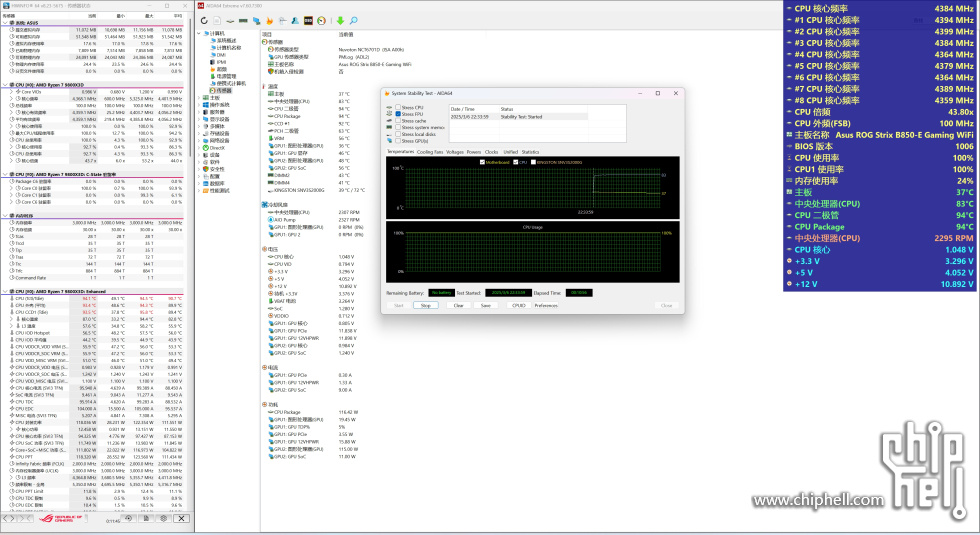Open Preferences in stability test window
The image size is (980, 535).
coord(546,306)
